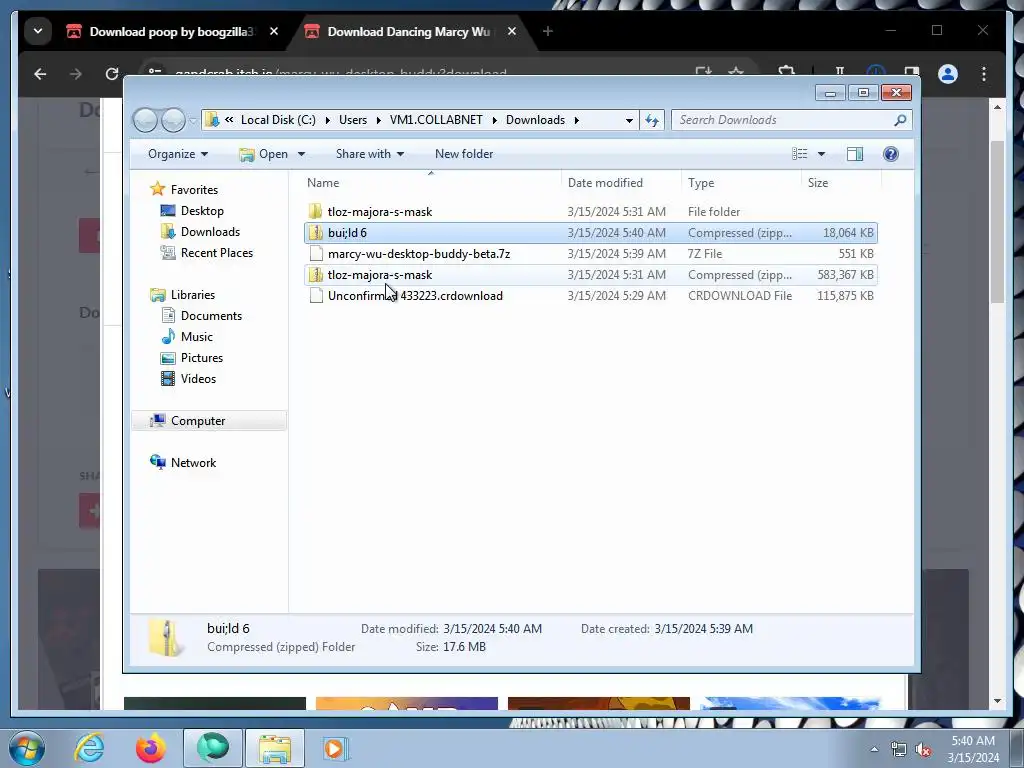Click search magnifier icon in Explorer
1024x768 pixels.
900,120
